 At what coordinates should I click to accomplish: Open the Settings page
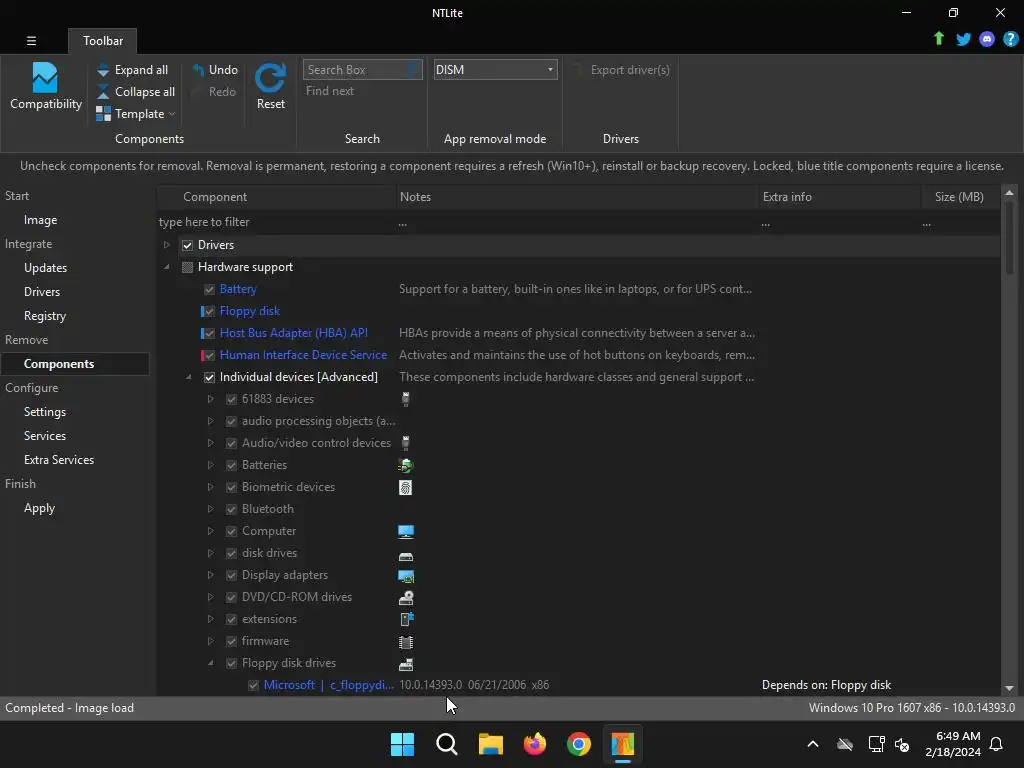pos(45,412)
